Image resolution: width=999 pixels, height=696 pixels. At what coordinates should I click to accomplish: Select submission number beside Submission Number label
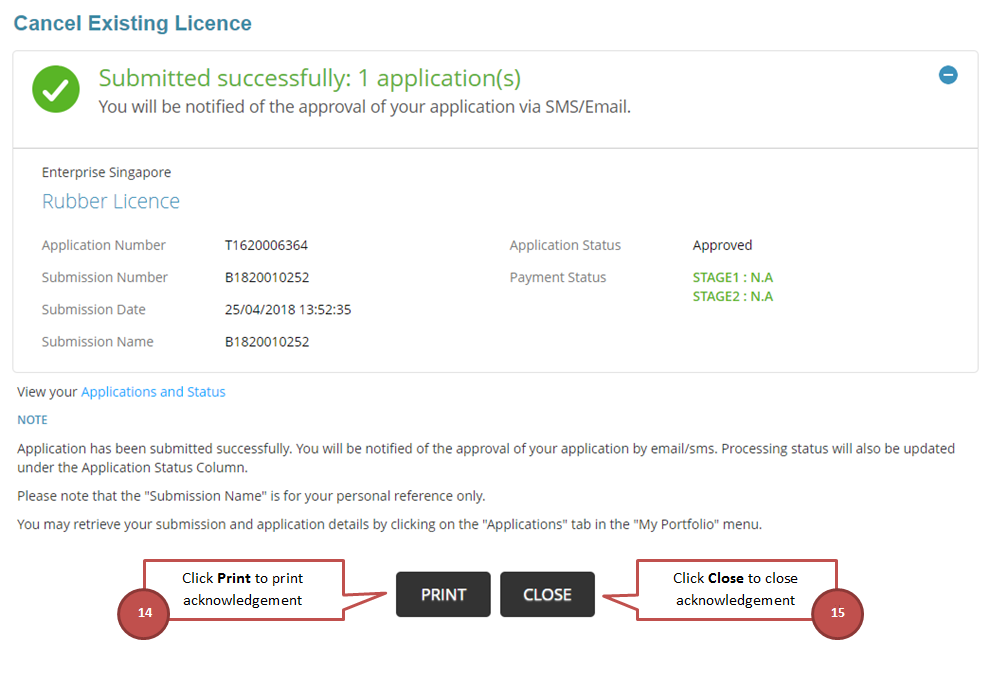pyautogui.click(x=267, y=277)
